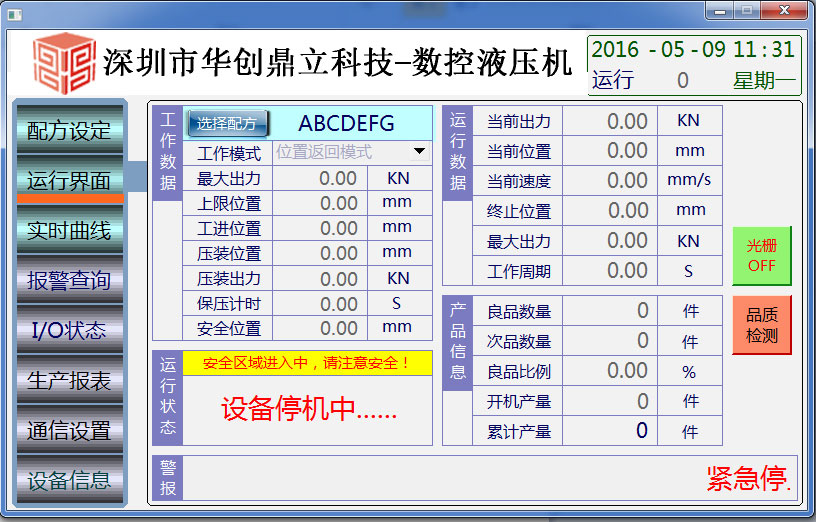This screenshot has height=522, width=816.
Task: Click the 累计产量 value
Action: click(610, 431)
